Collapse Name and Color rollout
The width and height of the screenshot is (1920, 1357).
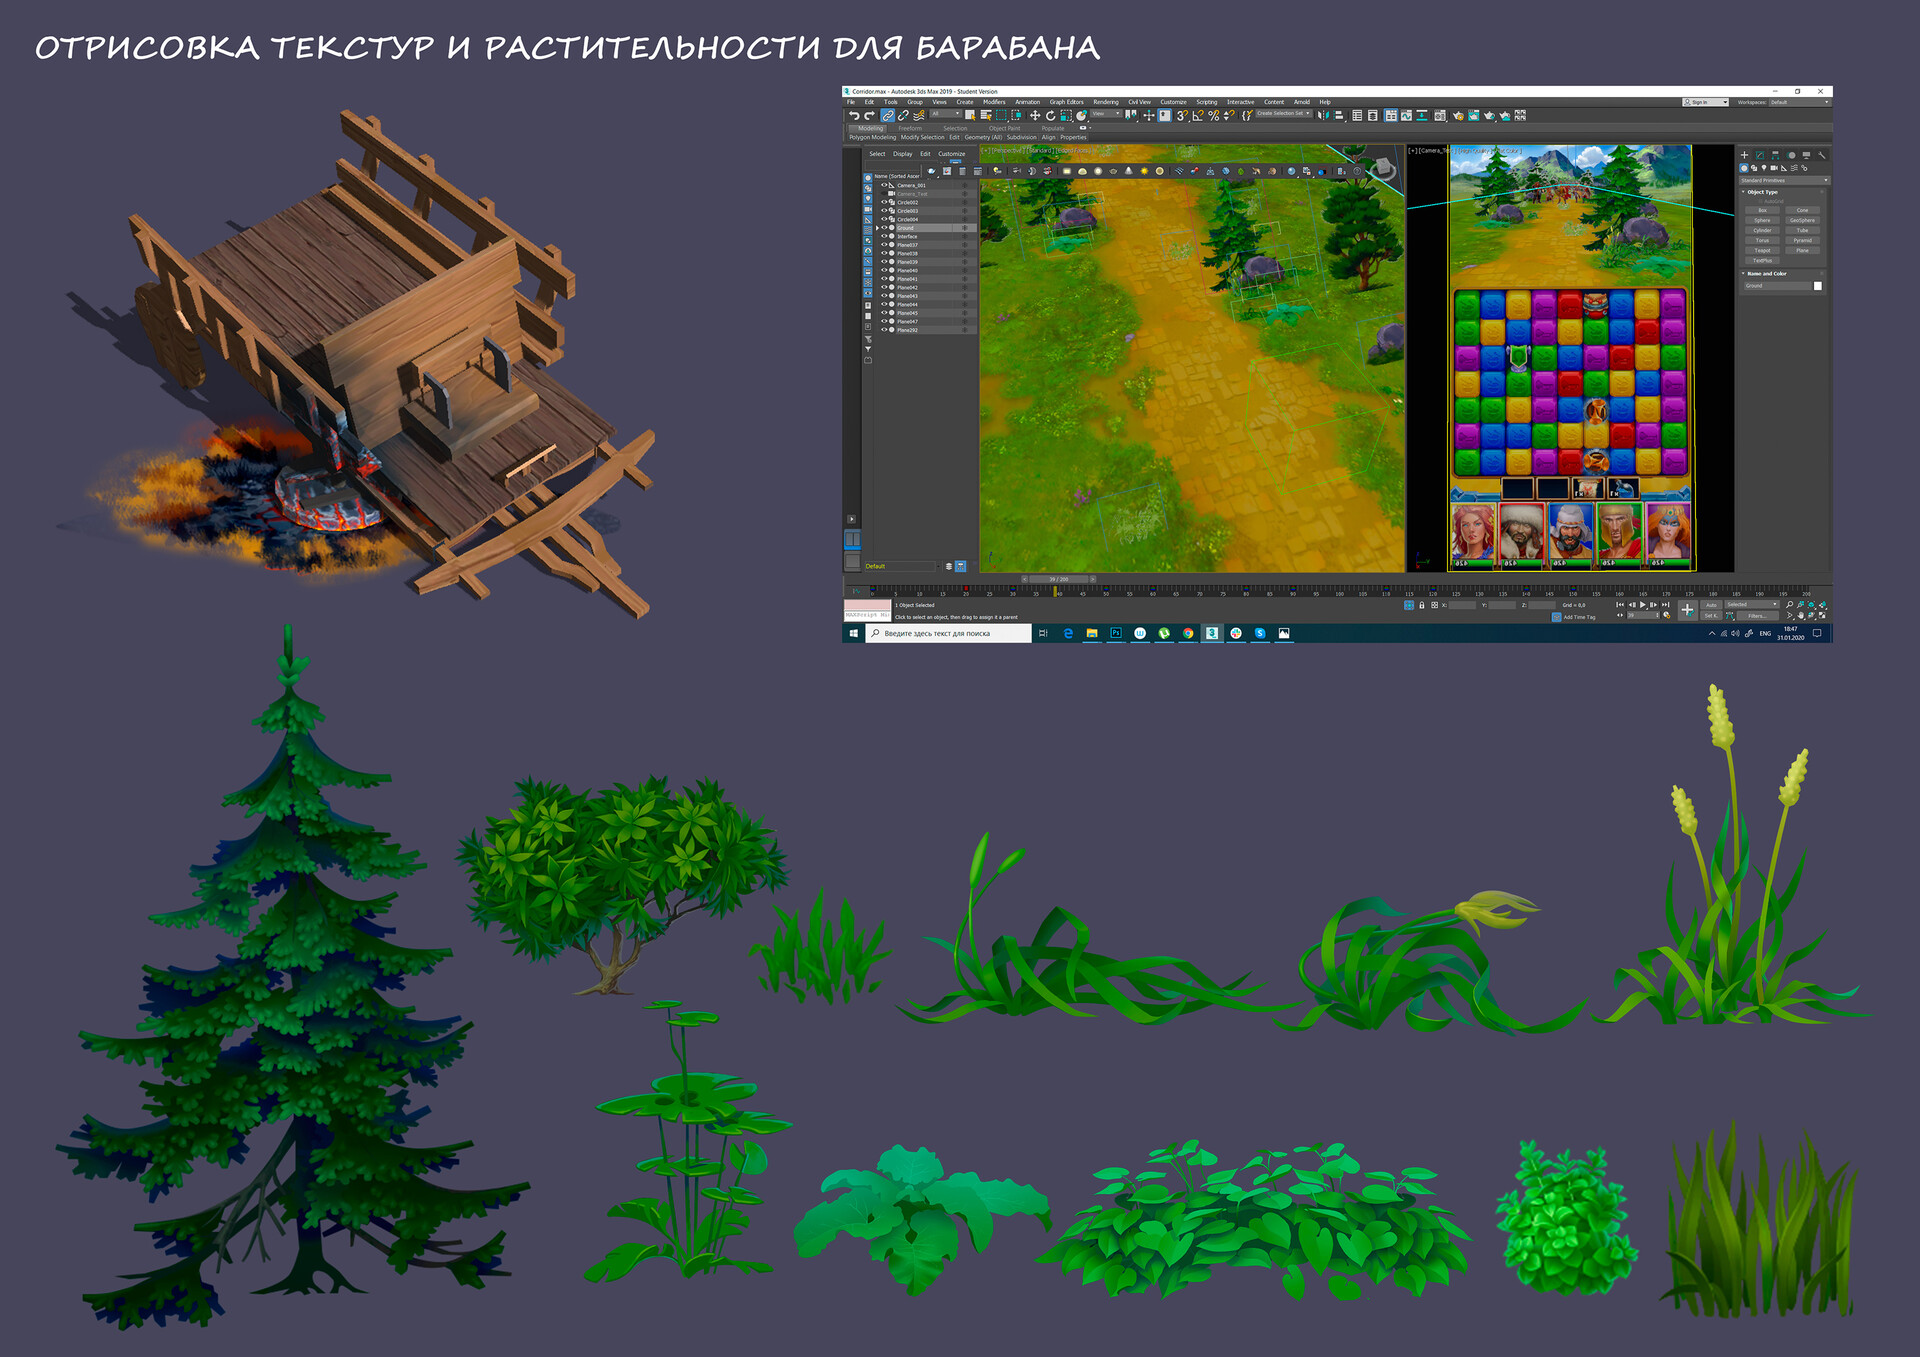[1743, 273]
